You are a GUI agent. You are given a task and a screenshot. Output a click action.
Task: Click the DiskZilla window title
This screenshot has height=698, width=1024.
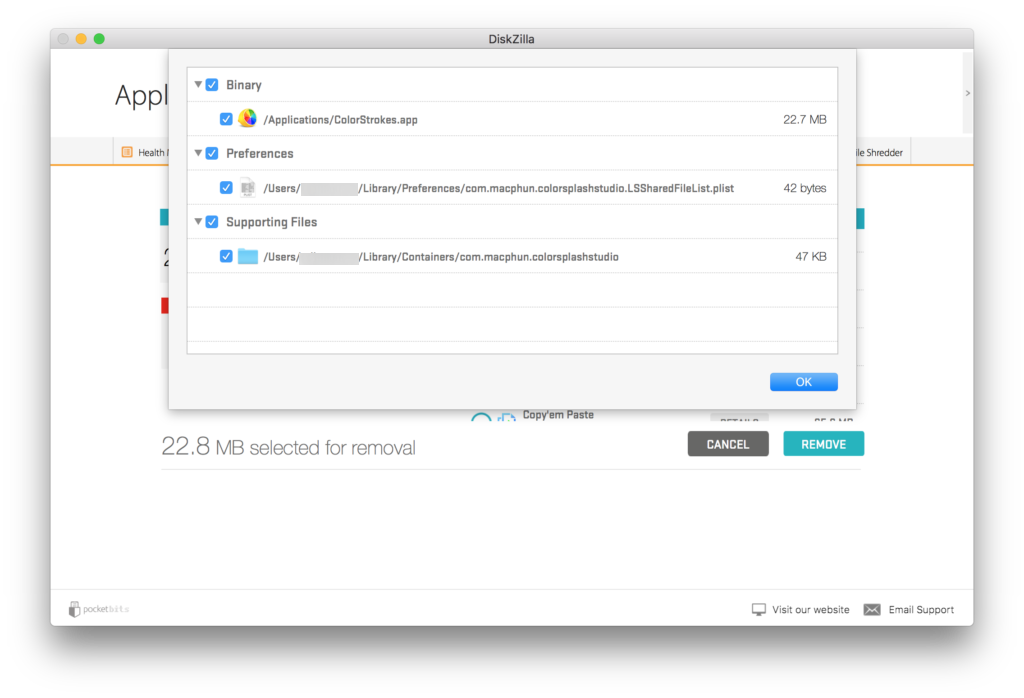click(511, 39)
